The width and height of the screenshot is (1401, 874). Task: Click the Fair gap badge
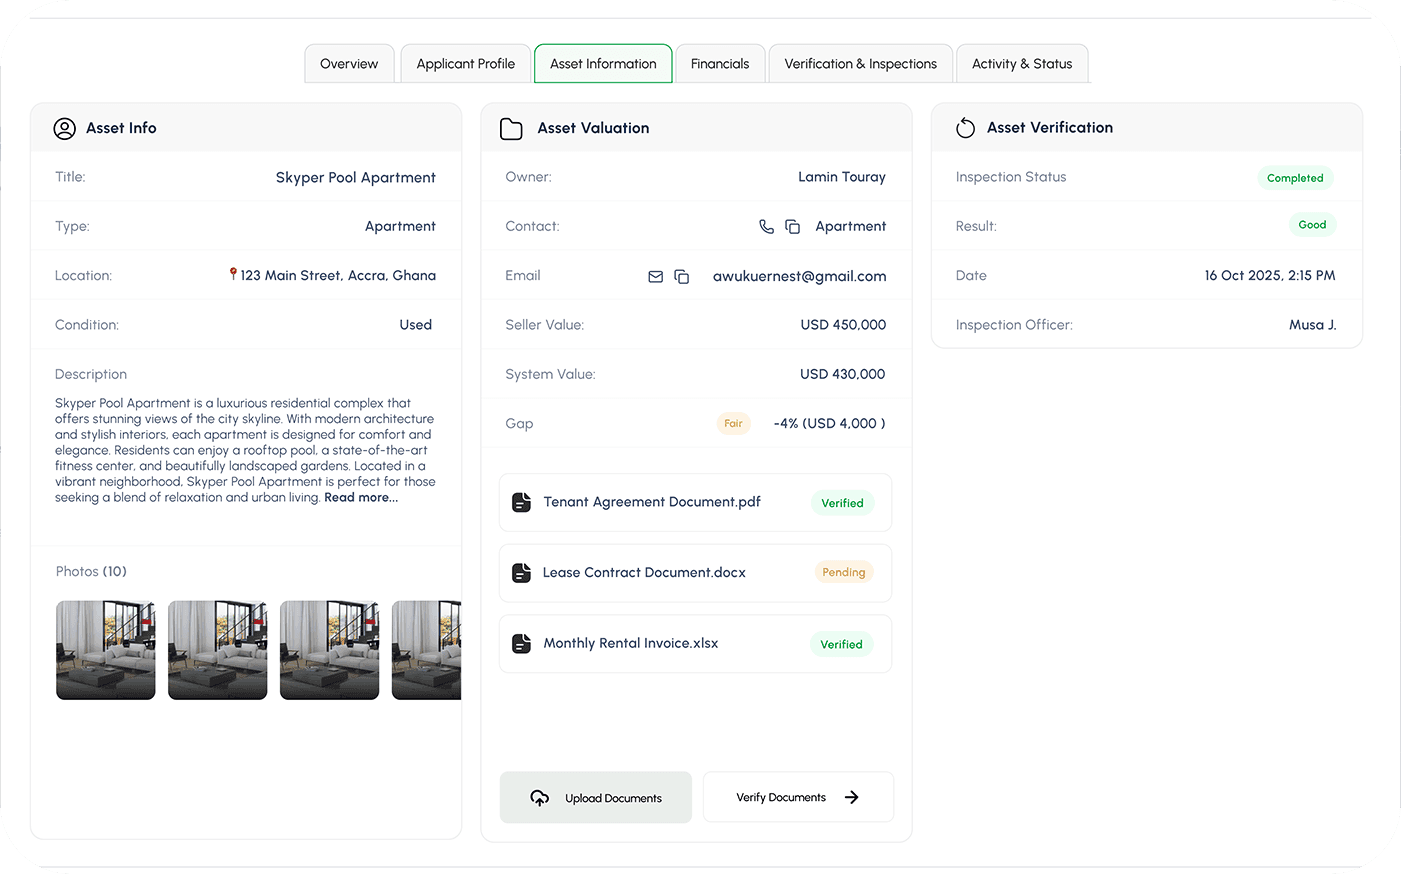click(x=733, y=423)
